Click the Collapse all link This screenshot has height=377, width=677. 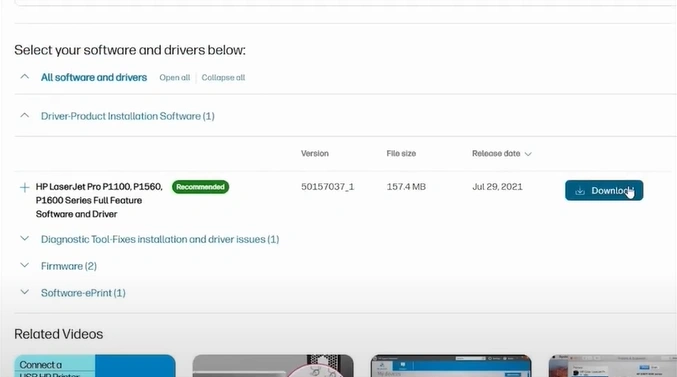click(223, 78)
